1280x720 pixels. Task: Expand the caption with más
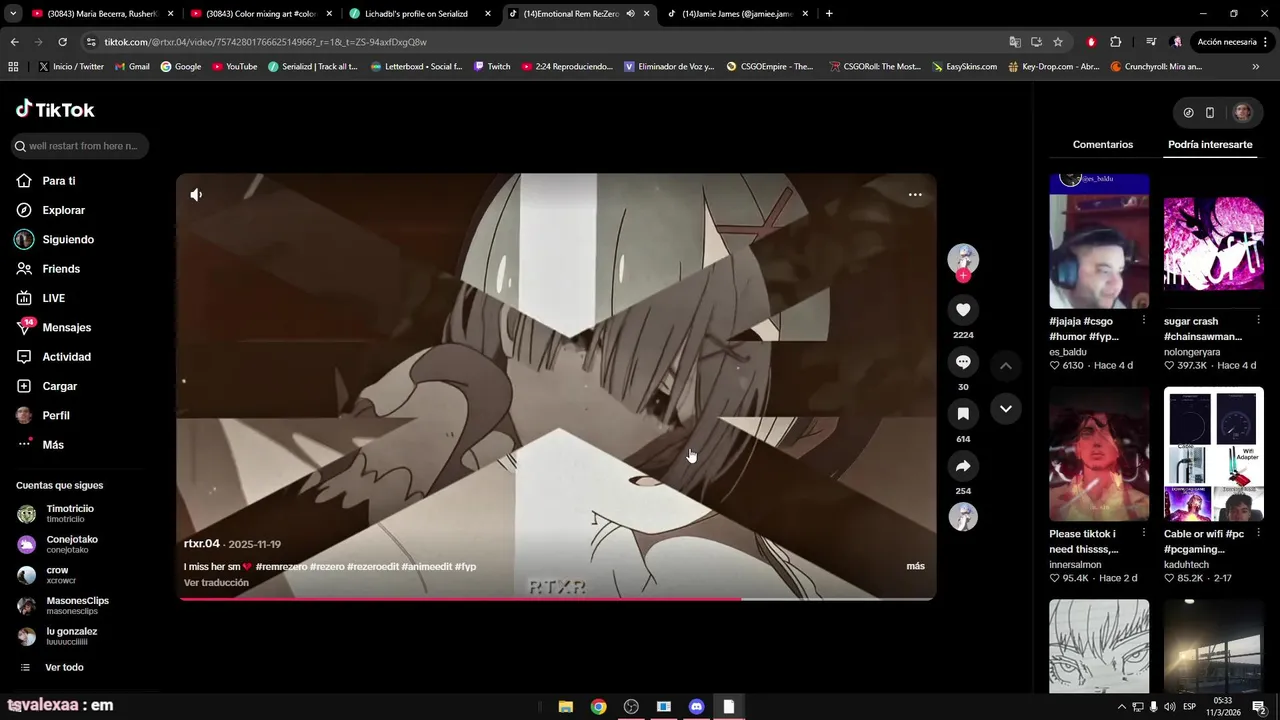tap(915, 566)
